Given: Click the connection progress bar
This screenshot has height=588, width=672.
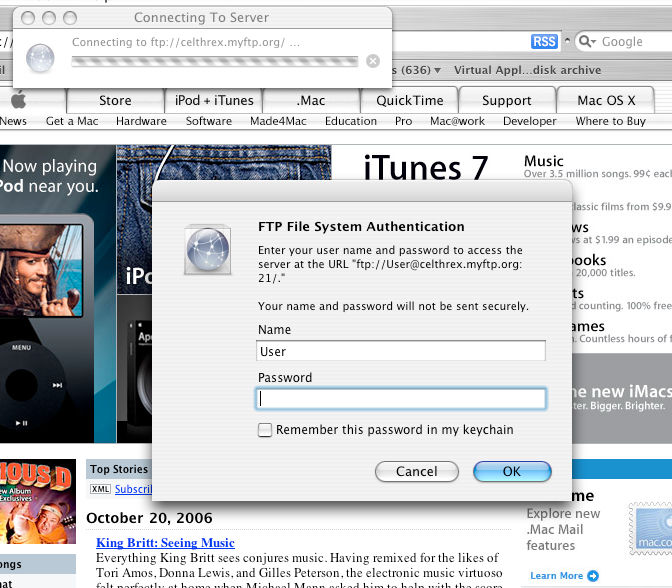Looking at the screenshot, I should 215,62.
